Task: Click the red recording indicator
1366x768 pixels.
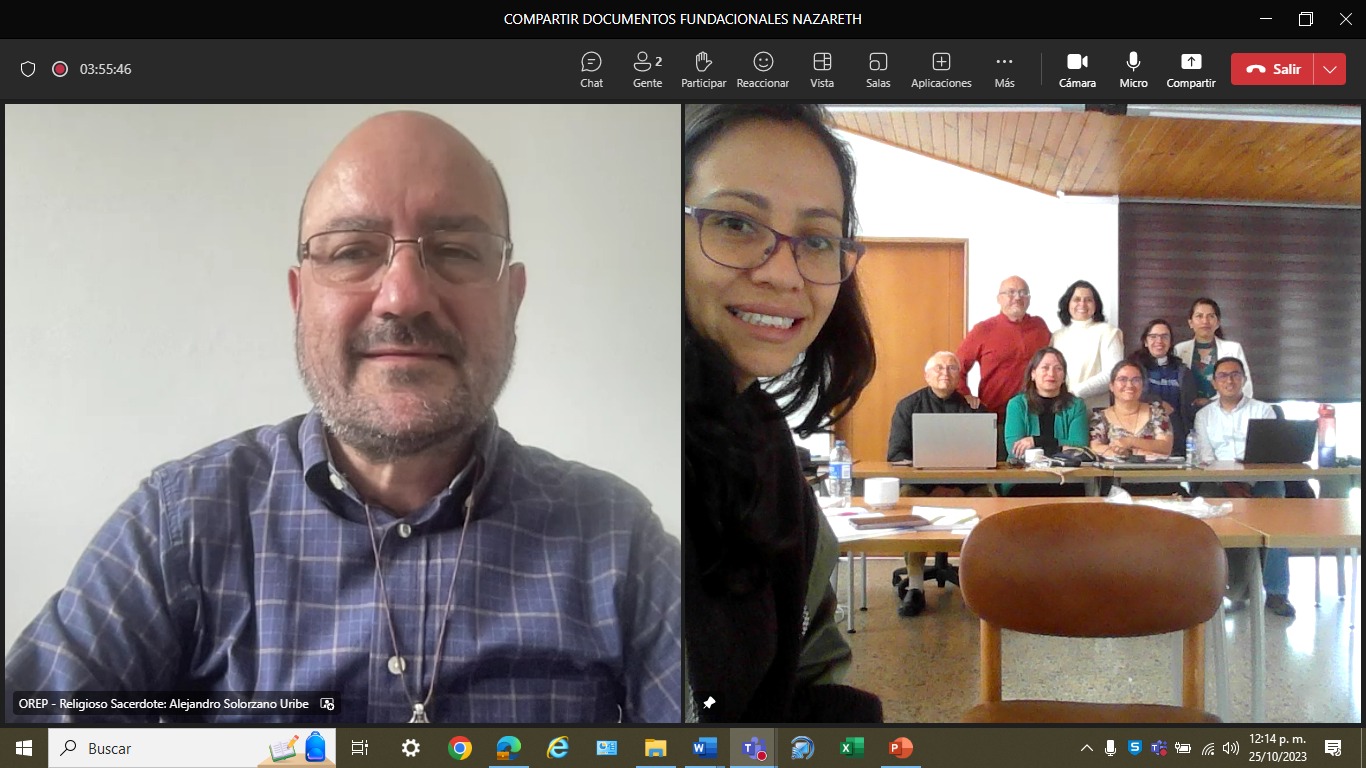Action: (x=60, y=69)
